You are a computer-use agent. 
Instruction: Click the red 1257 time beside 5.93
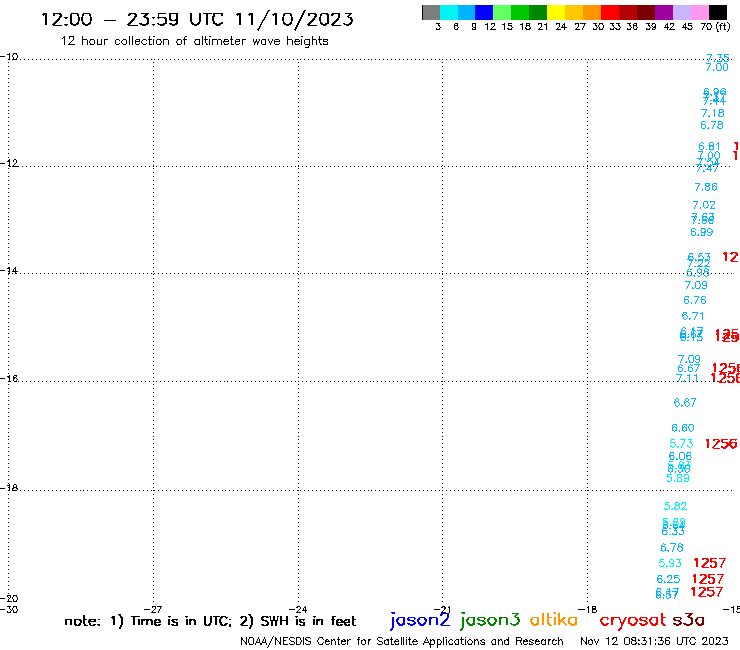[709, 563]
